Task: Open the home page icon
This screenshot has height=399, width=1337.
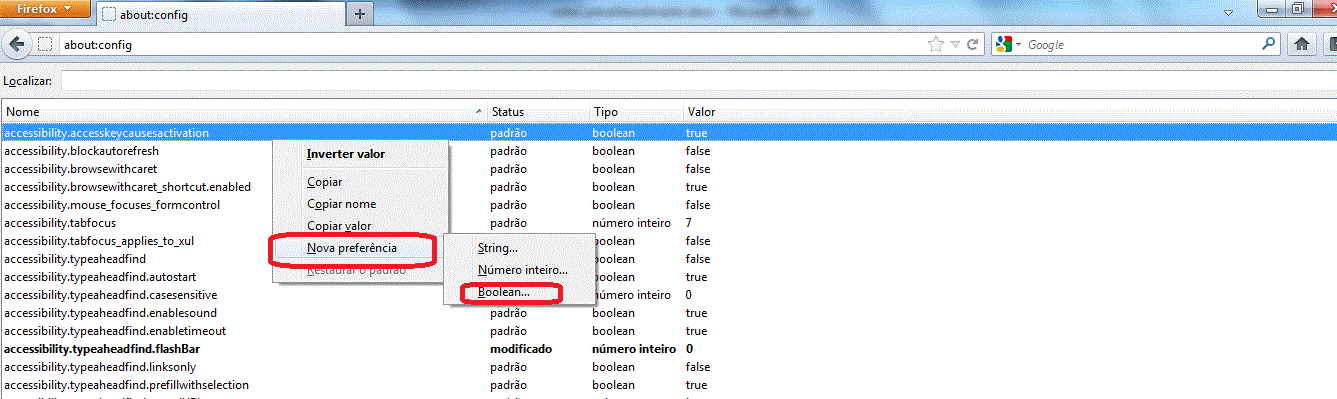Action: (x=1302, y=45)
